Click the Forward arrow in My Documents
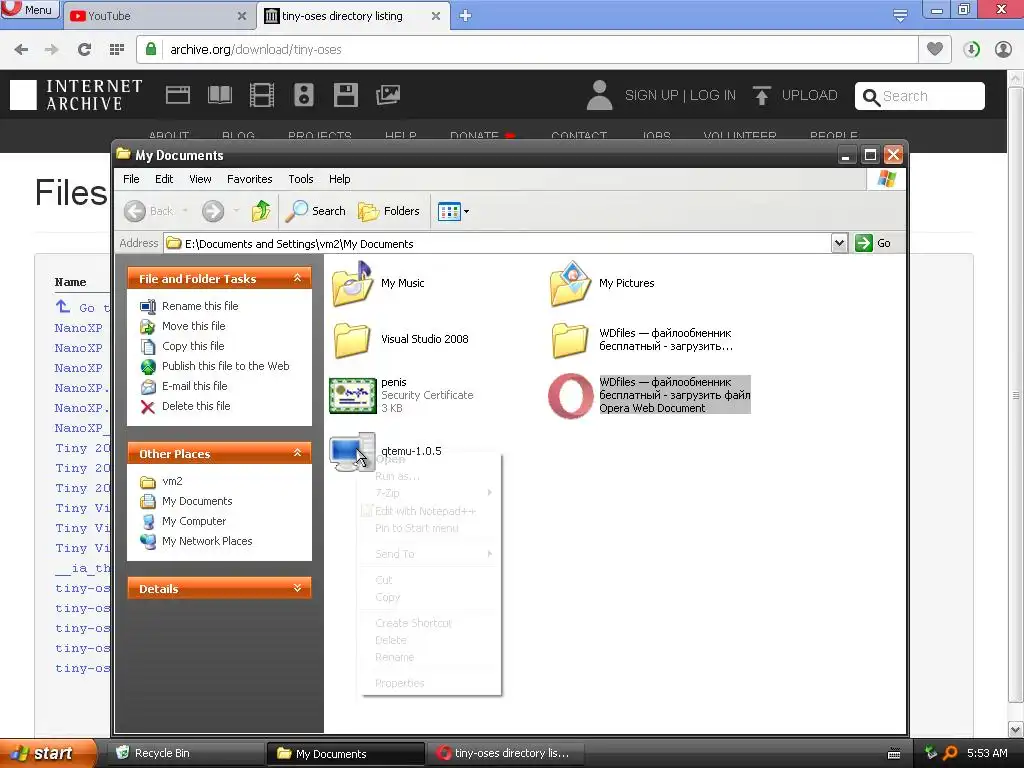Screen dimensions: 1024x768 coord(213,211)
